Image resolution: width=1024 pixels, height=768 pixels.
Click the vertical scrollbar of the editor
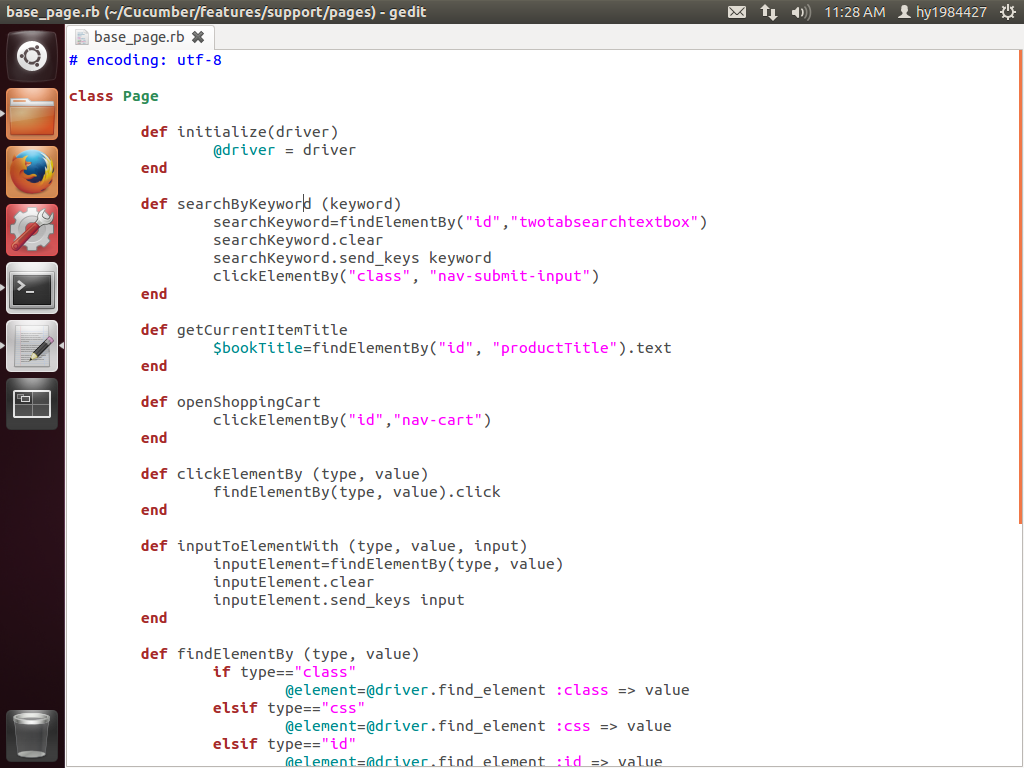1020,287
